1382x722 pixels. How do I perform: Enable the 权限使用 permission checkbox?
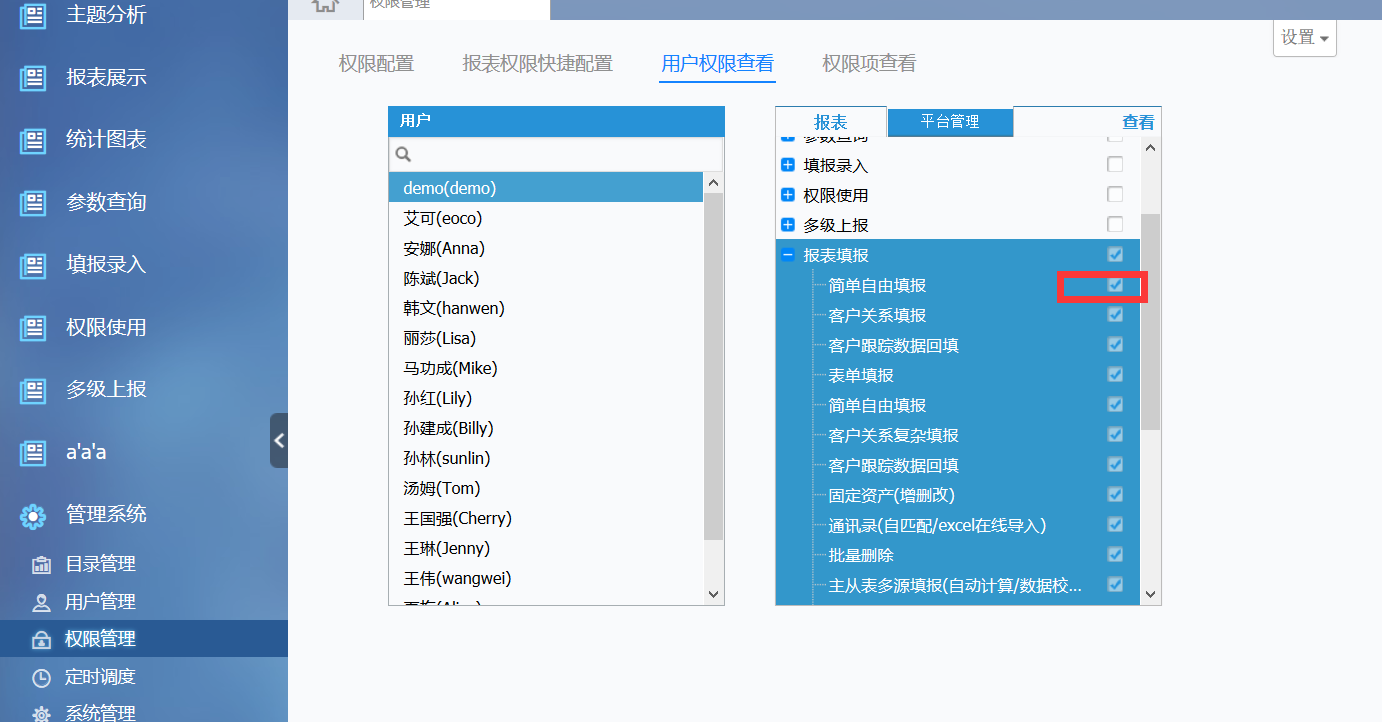click(x=1115, y=194)
